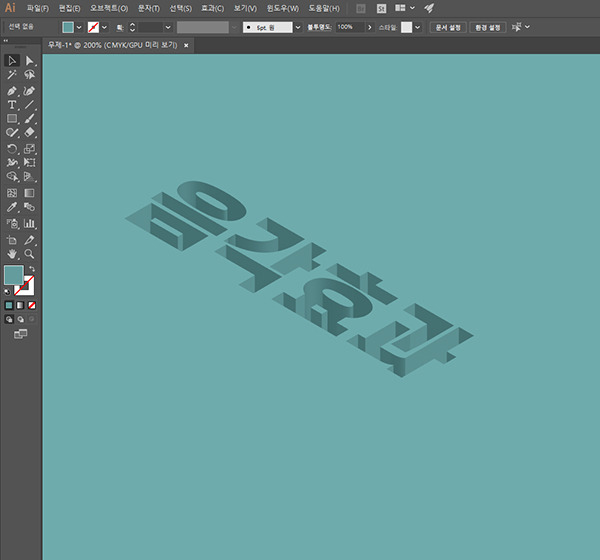The height and width of the screenshot is (560, 600).
Task: Click the 문서 설정 button
Action: click(x=448, y=27)
